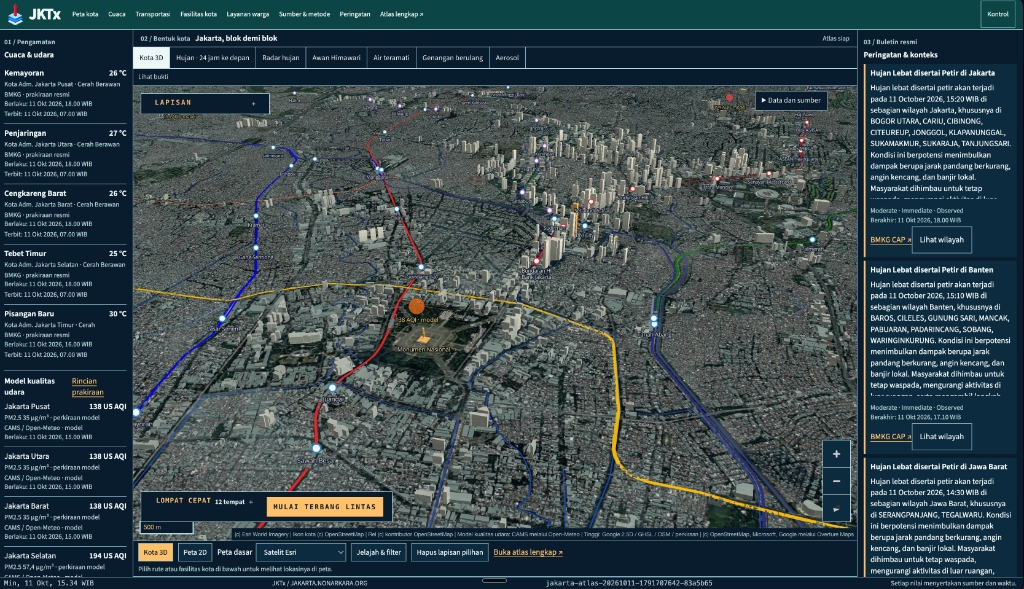Click Jakarta Utara 138 US AQI entry
The image size is (1024, 589).
point(65,471)
